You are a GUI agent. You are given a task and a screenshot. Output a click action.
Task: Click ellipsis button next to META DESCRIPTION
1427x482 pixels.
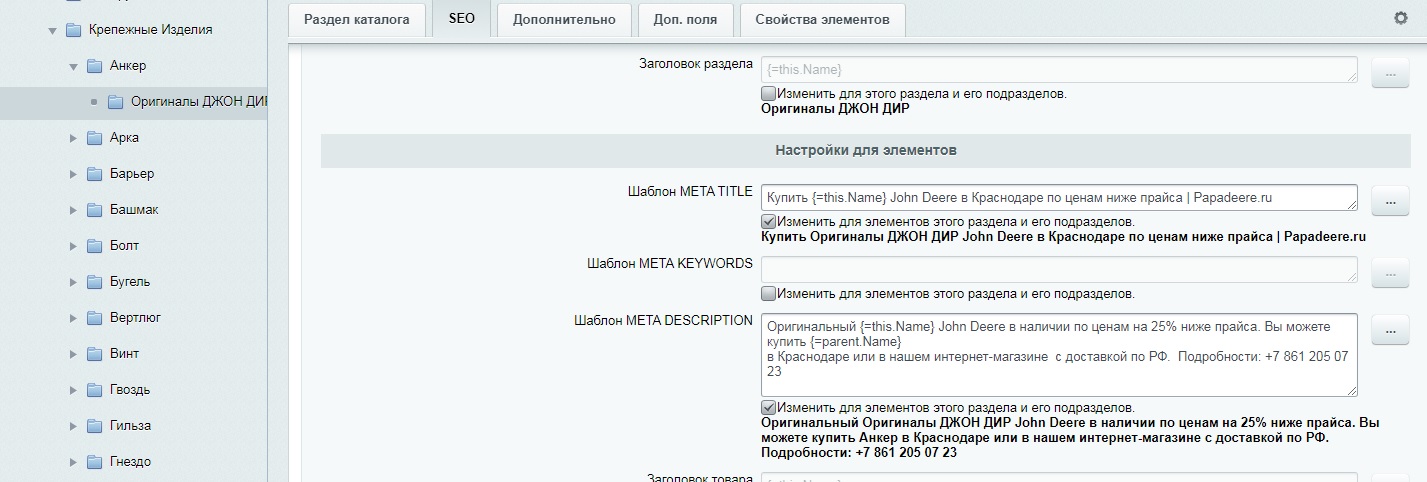1389,330
